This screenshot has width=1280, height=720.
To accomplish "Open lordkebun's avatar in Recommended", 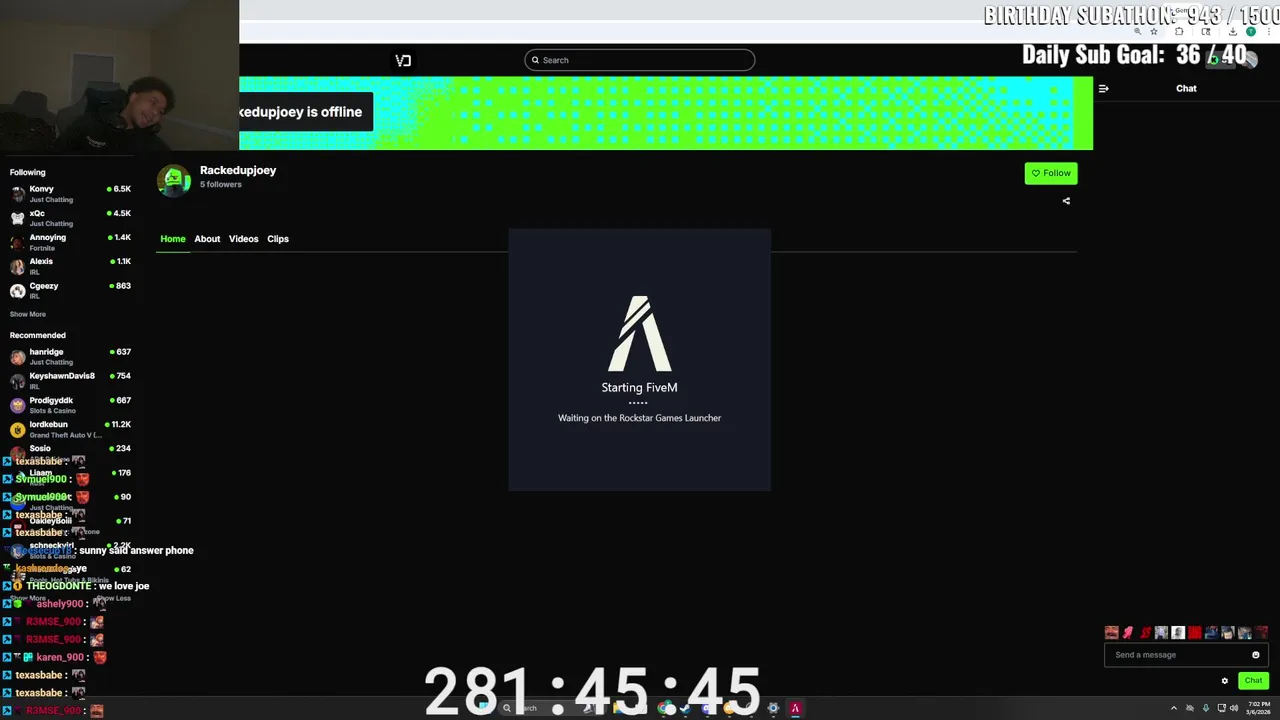I will tap(17, 430).
